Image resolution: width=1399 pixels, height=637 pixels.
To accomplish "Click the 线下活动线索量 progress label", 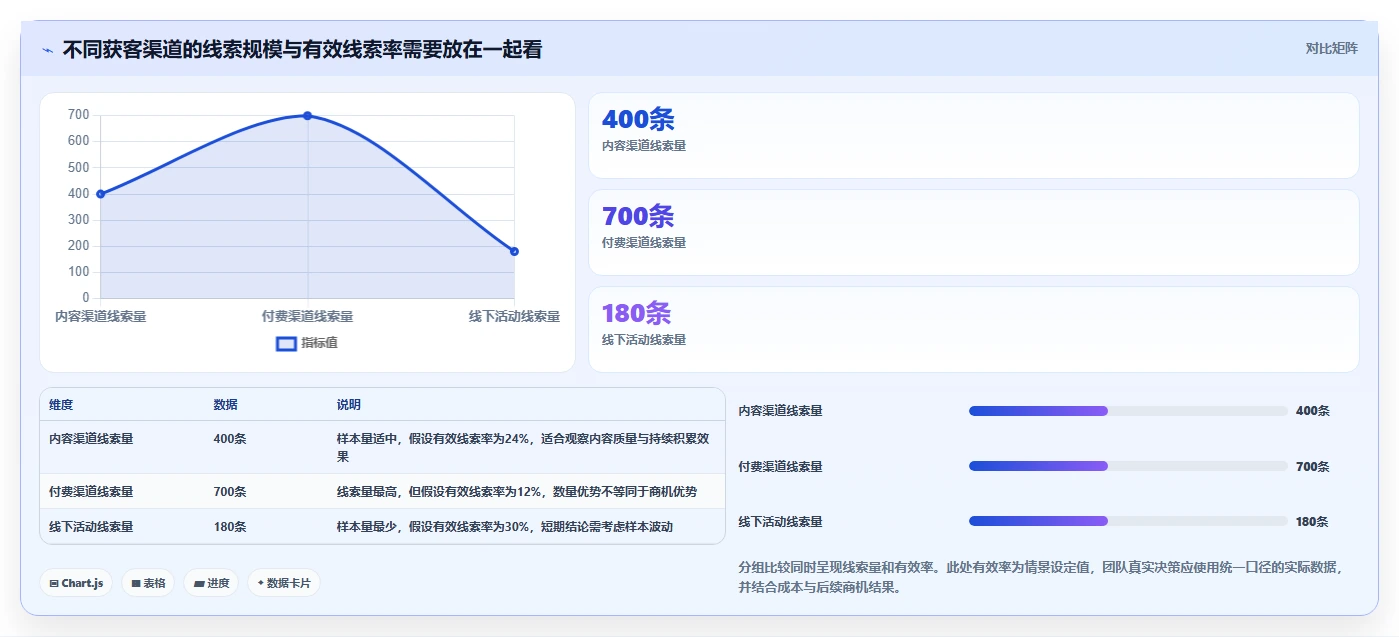I will [x=780, y=522].
